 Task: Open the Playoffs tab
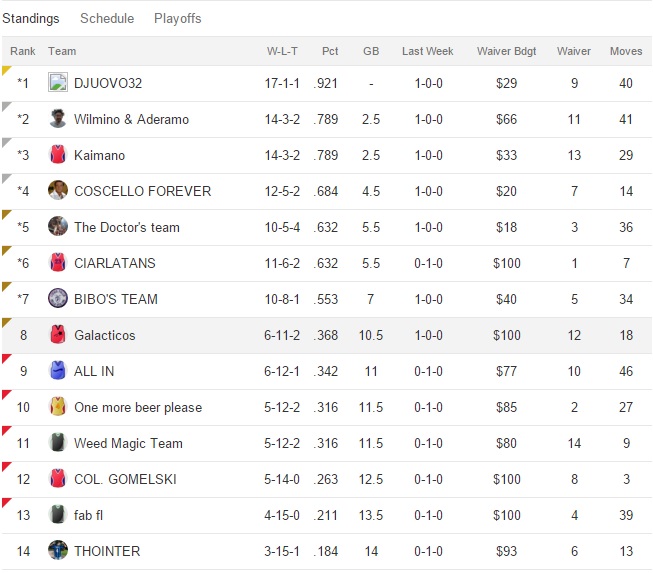[178, 18]
